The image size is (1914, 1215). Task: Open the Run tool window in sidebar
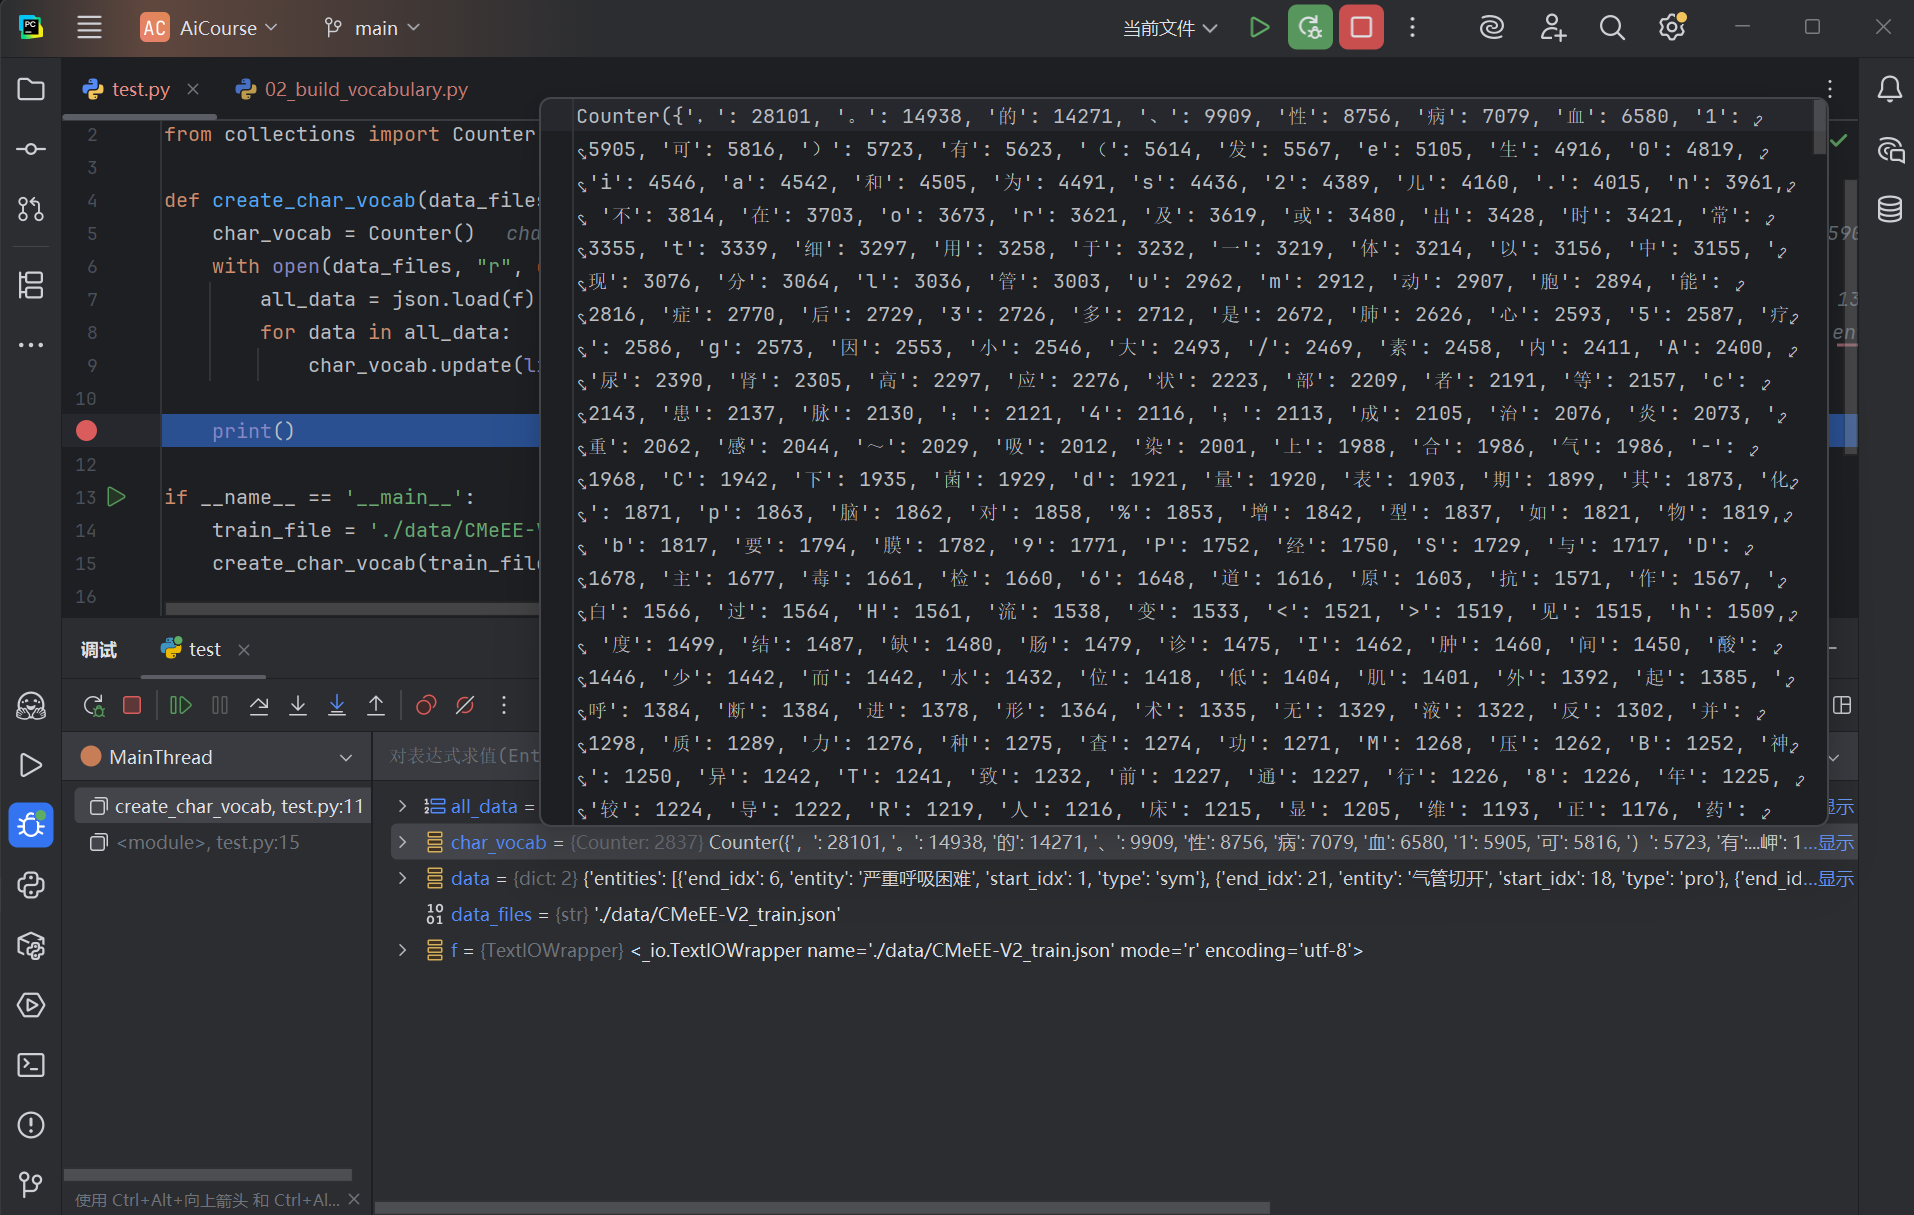(31, 765)
